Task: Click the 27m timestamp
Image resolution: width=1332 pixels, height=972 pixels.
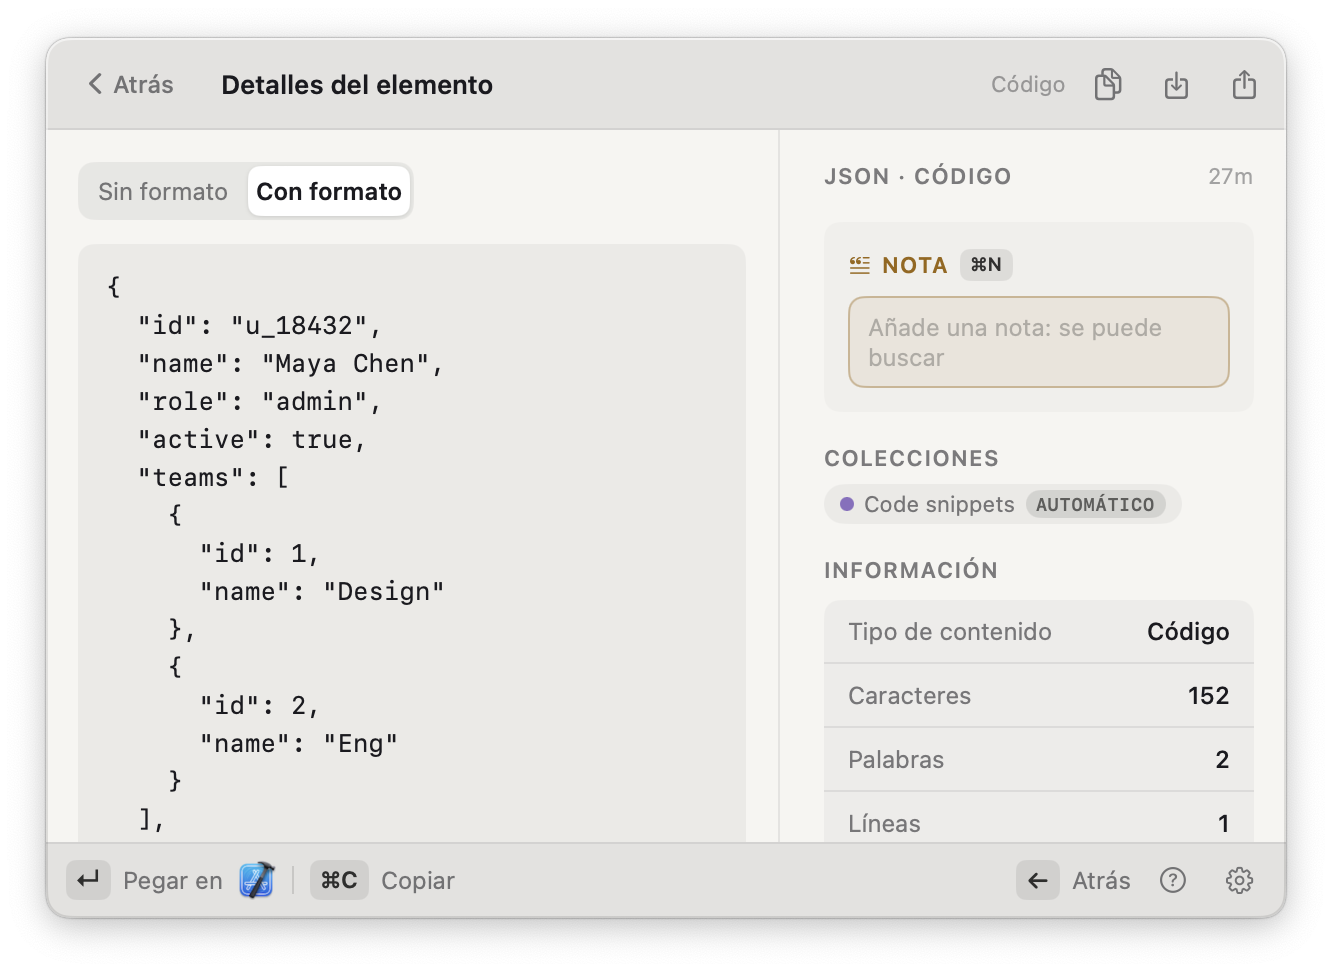Action: coord(1230,177)
